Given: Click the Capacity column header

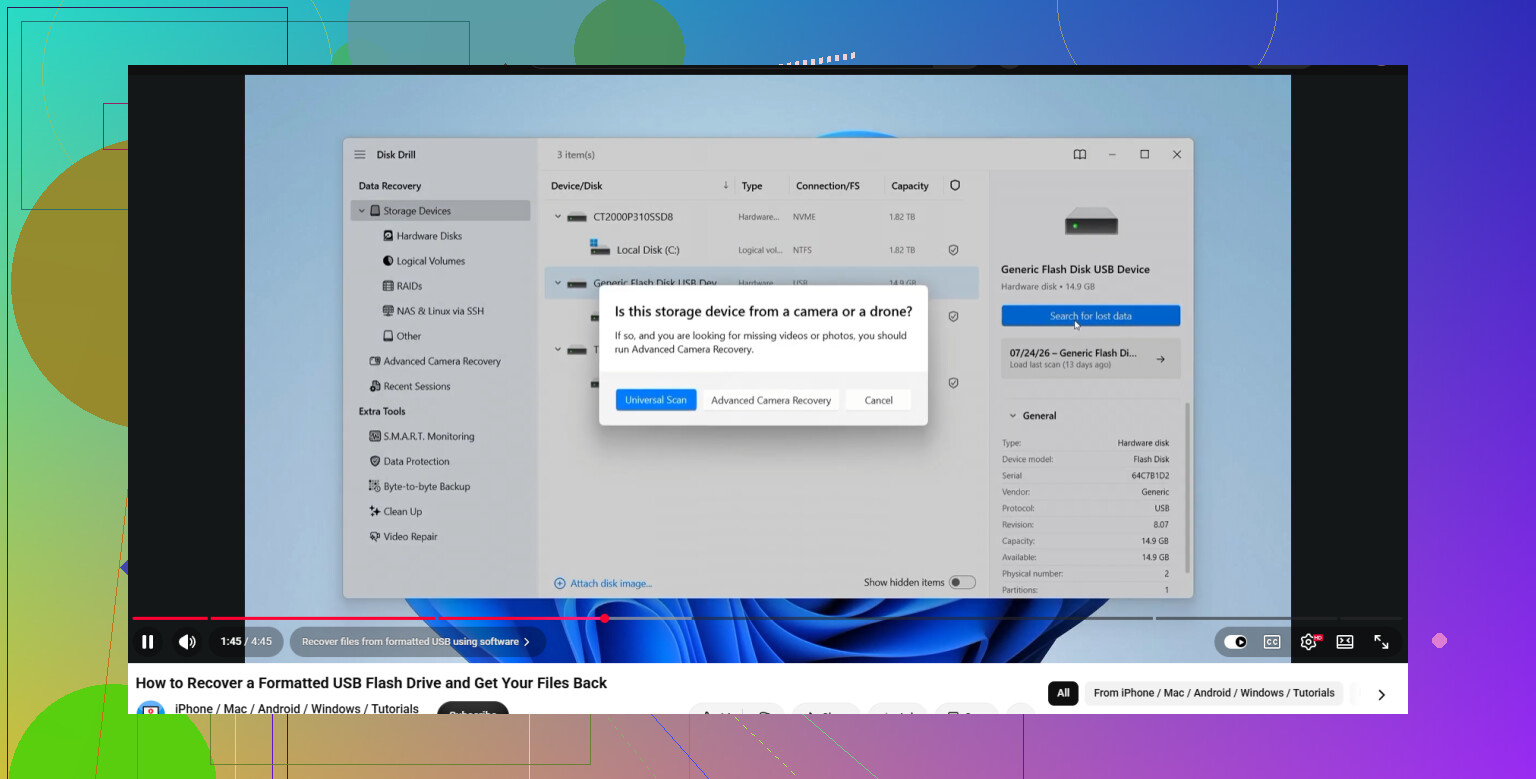Looking at the screenshot, I should [910, 186].
